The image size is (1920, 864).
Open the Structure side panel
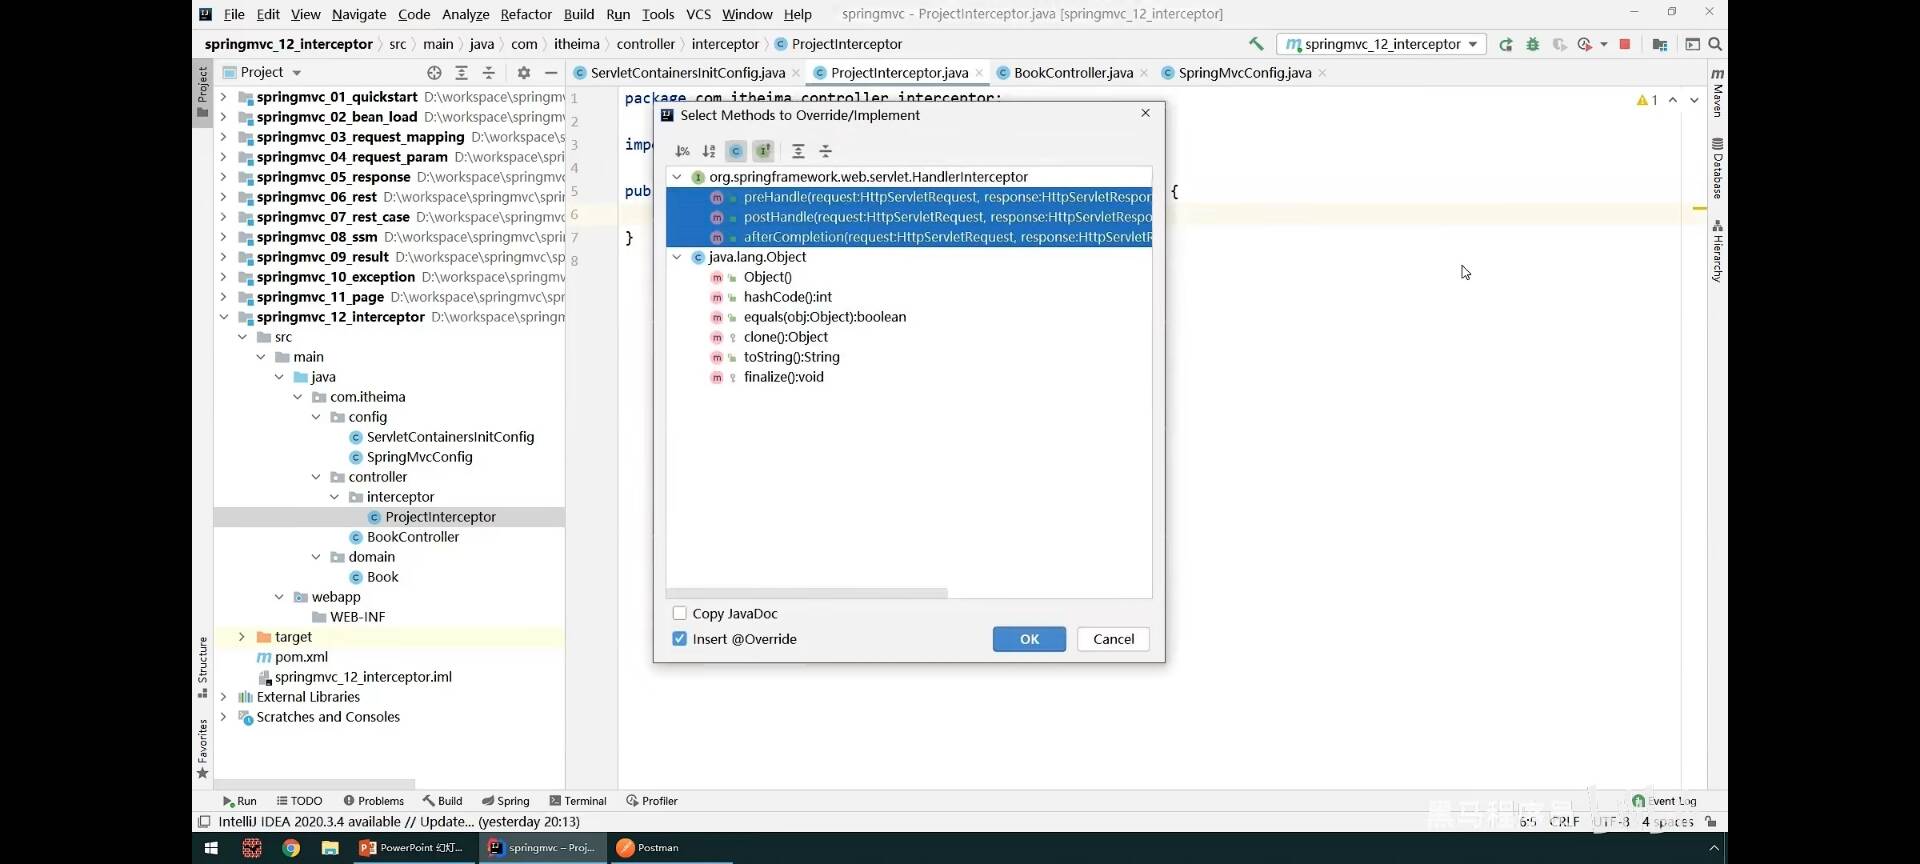[x=202, y=667]
